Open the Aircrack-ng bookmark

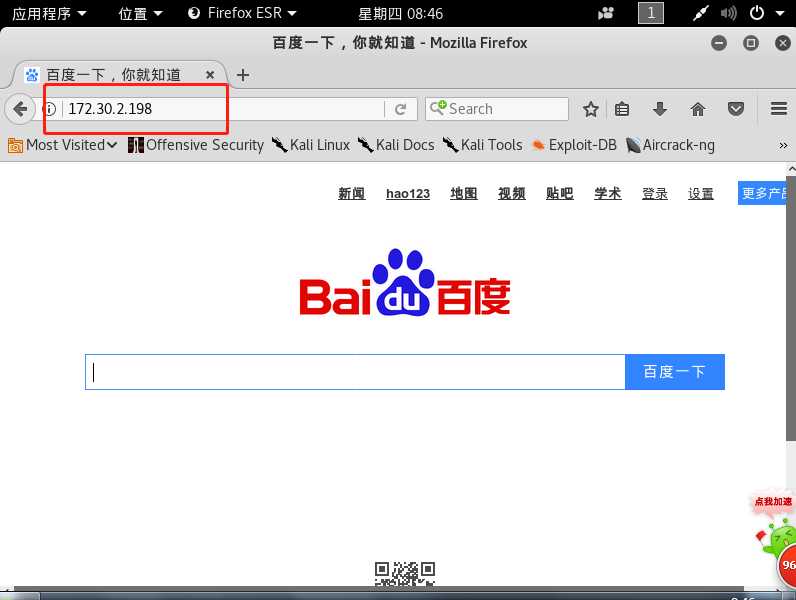coord(670,145)
